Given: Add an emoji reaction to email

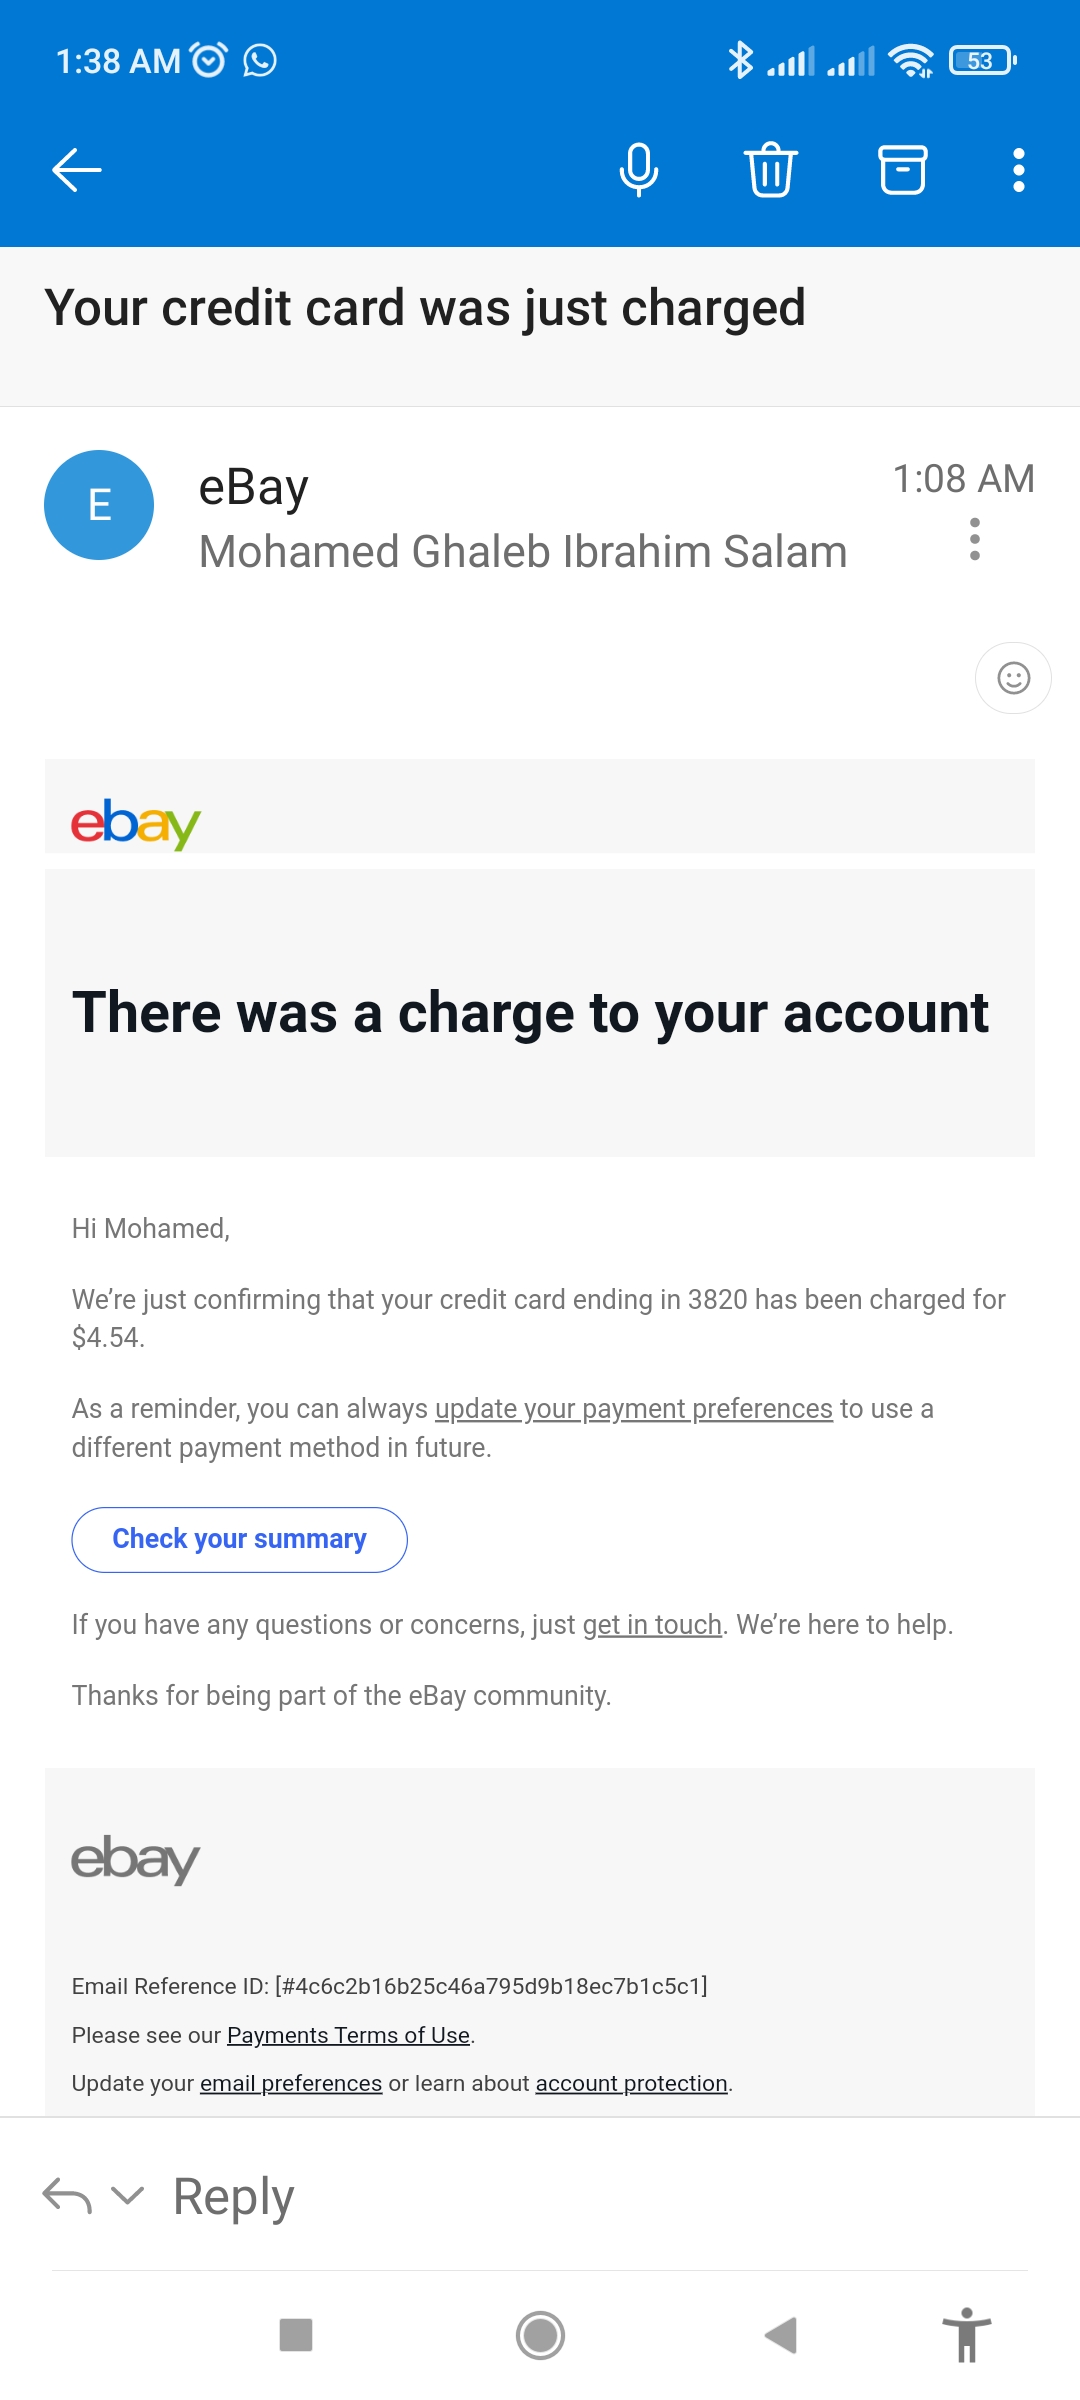Looking at the screenshot, I should [x=1013, y=678].
